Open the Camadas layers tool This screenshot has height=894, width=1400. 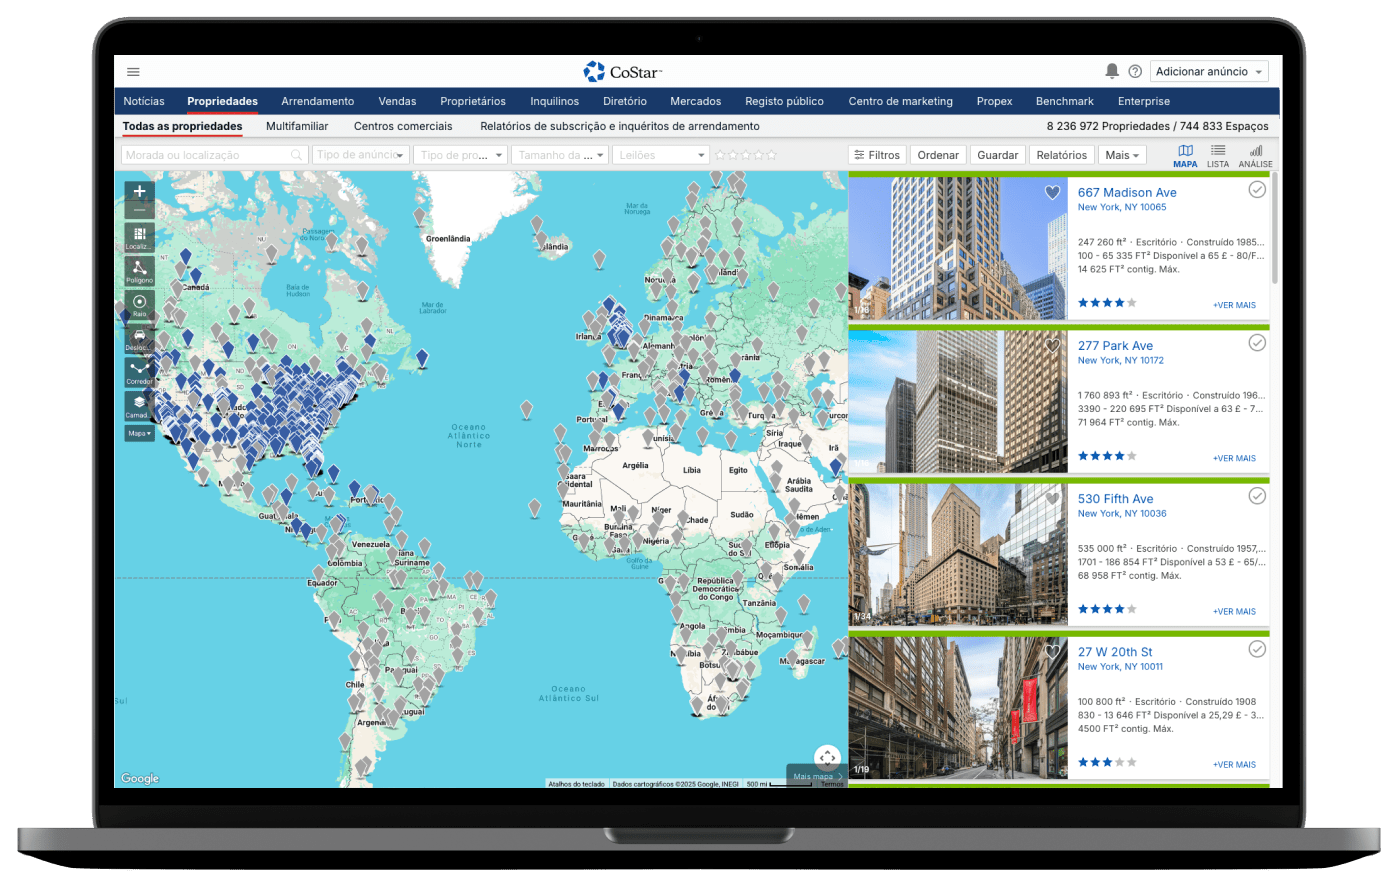point(139,405)
